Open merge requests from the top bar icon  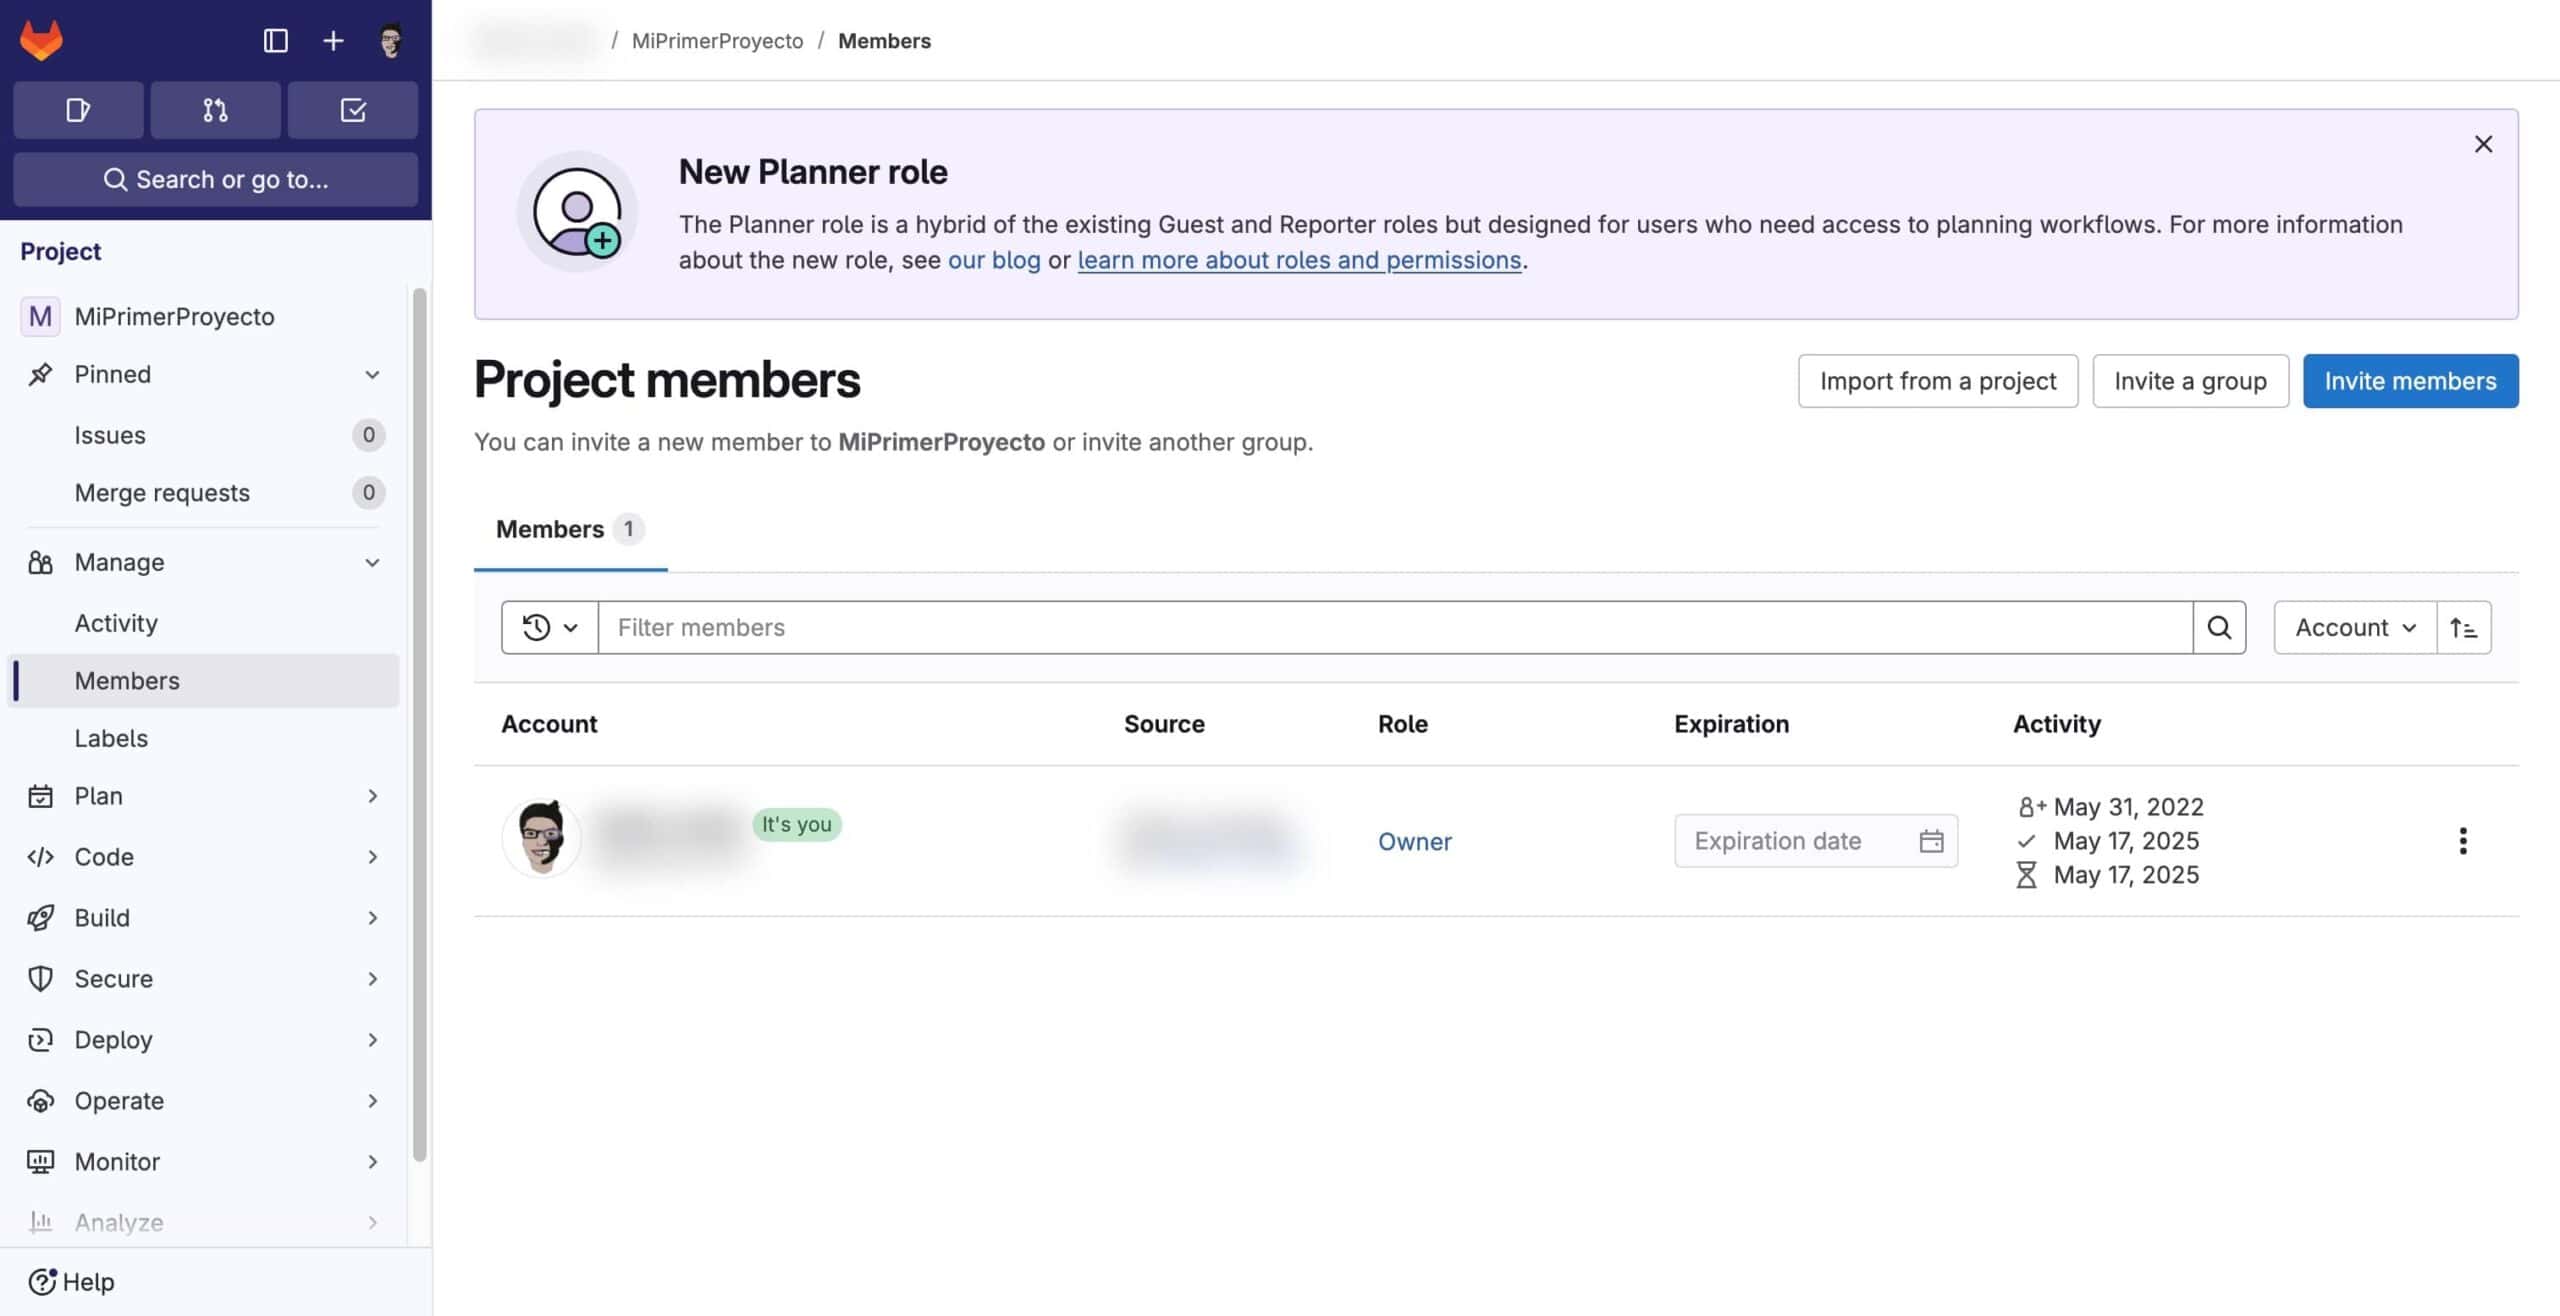coord(215,110)
